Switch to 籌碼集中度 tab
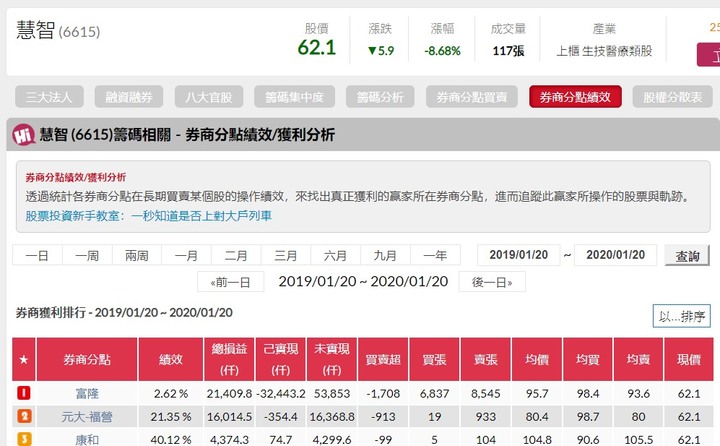Viewport: 720px width, 446px height. 294,97
